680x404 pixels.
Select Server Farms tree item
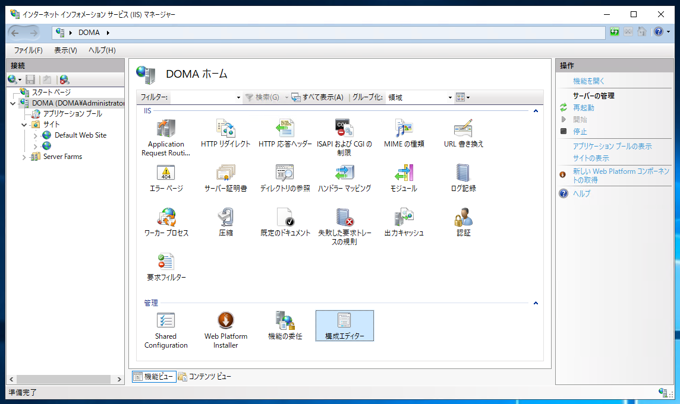coord(62,156)
